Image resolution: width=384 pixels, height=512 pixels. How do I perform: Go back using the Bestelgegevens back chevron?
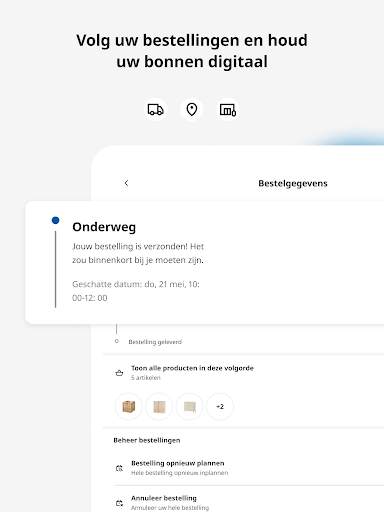point(126,183)
